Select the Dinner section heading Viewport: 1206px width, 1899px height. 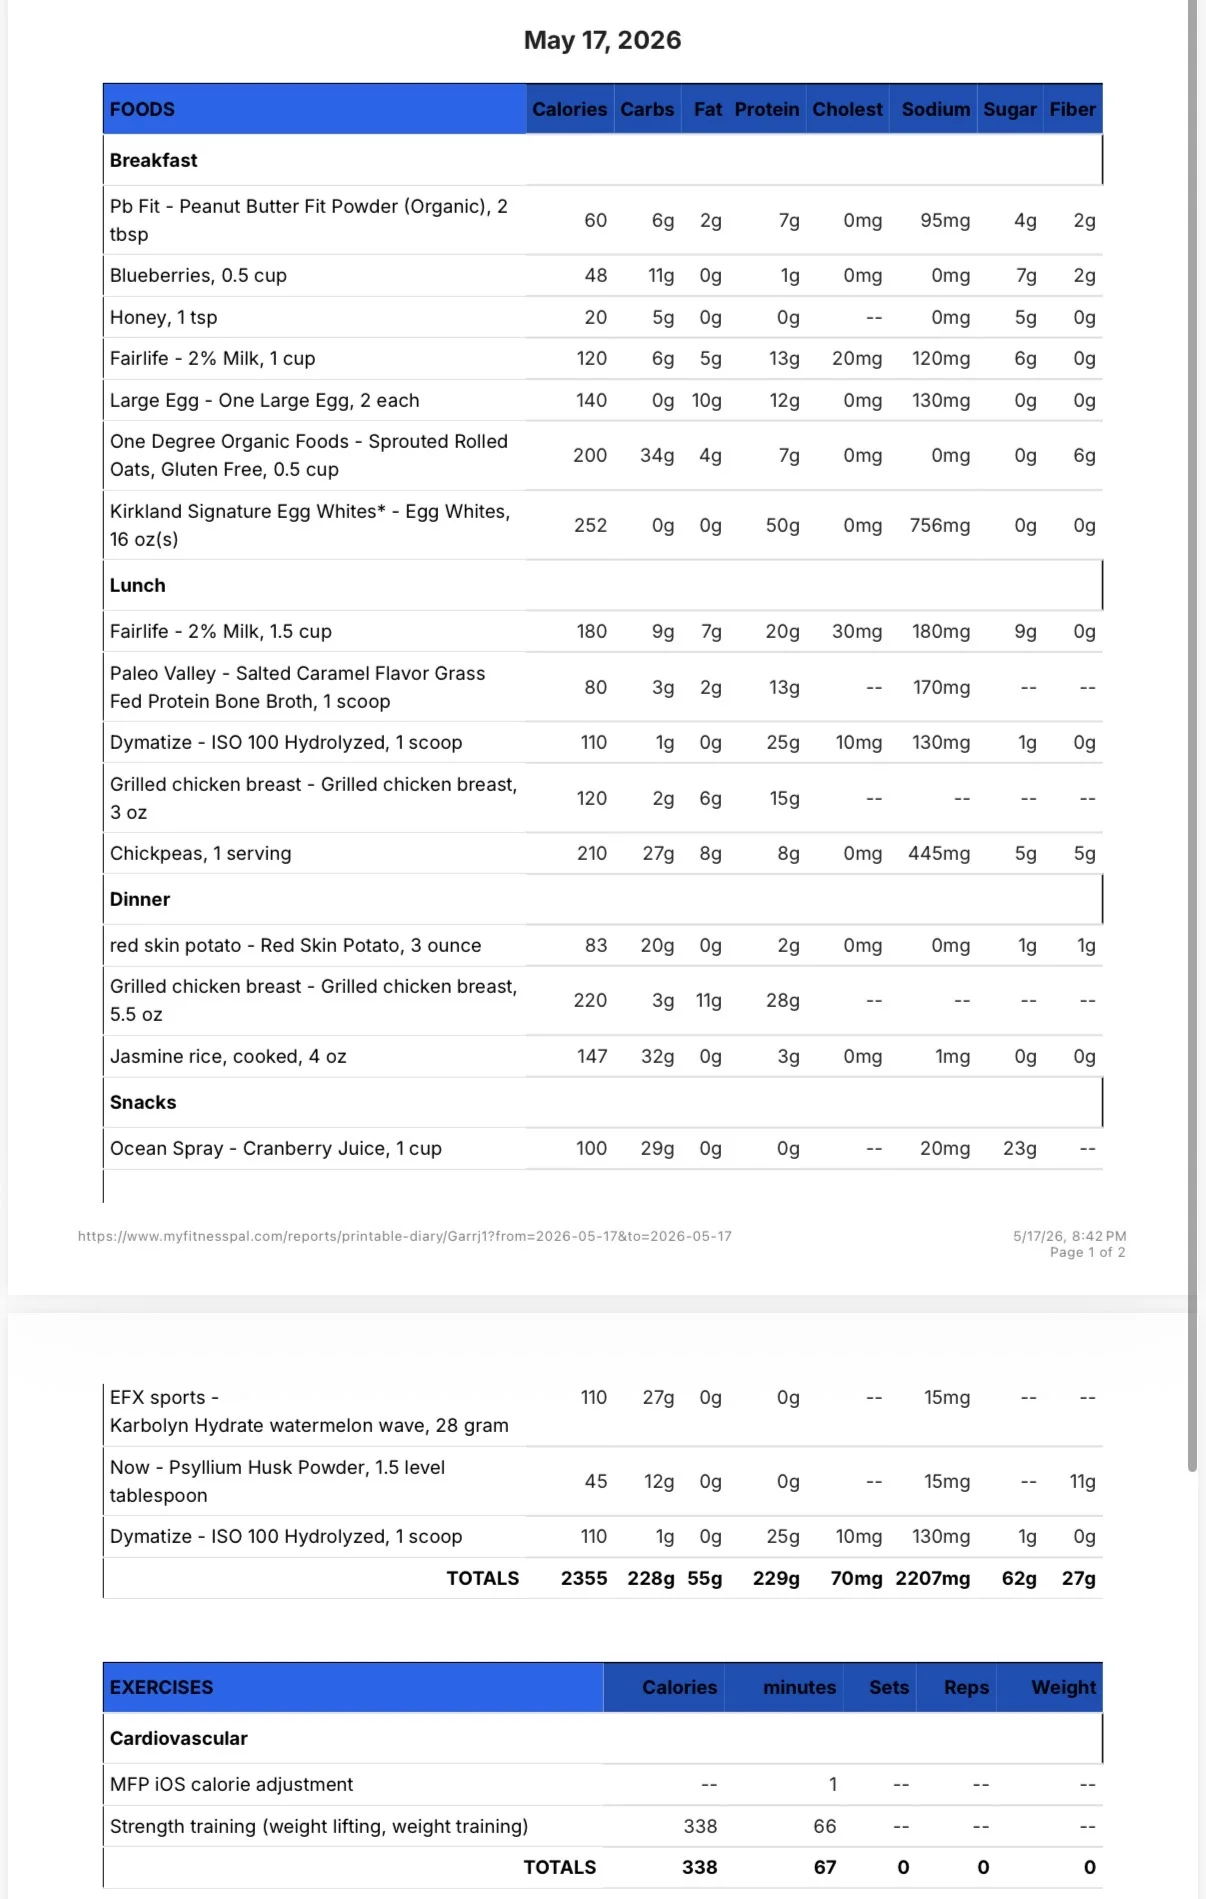pos(140,899)
